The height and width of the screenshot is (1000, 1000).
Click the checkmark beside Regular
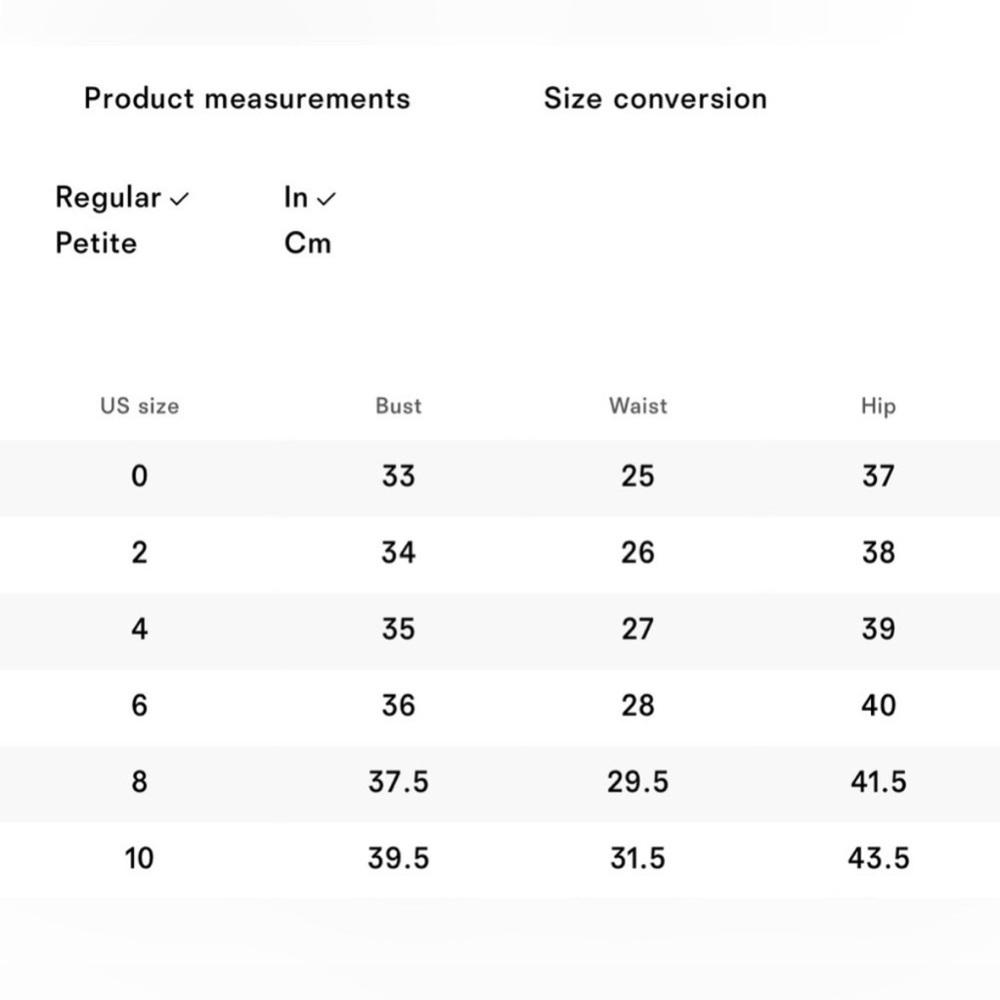point(179,200)
